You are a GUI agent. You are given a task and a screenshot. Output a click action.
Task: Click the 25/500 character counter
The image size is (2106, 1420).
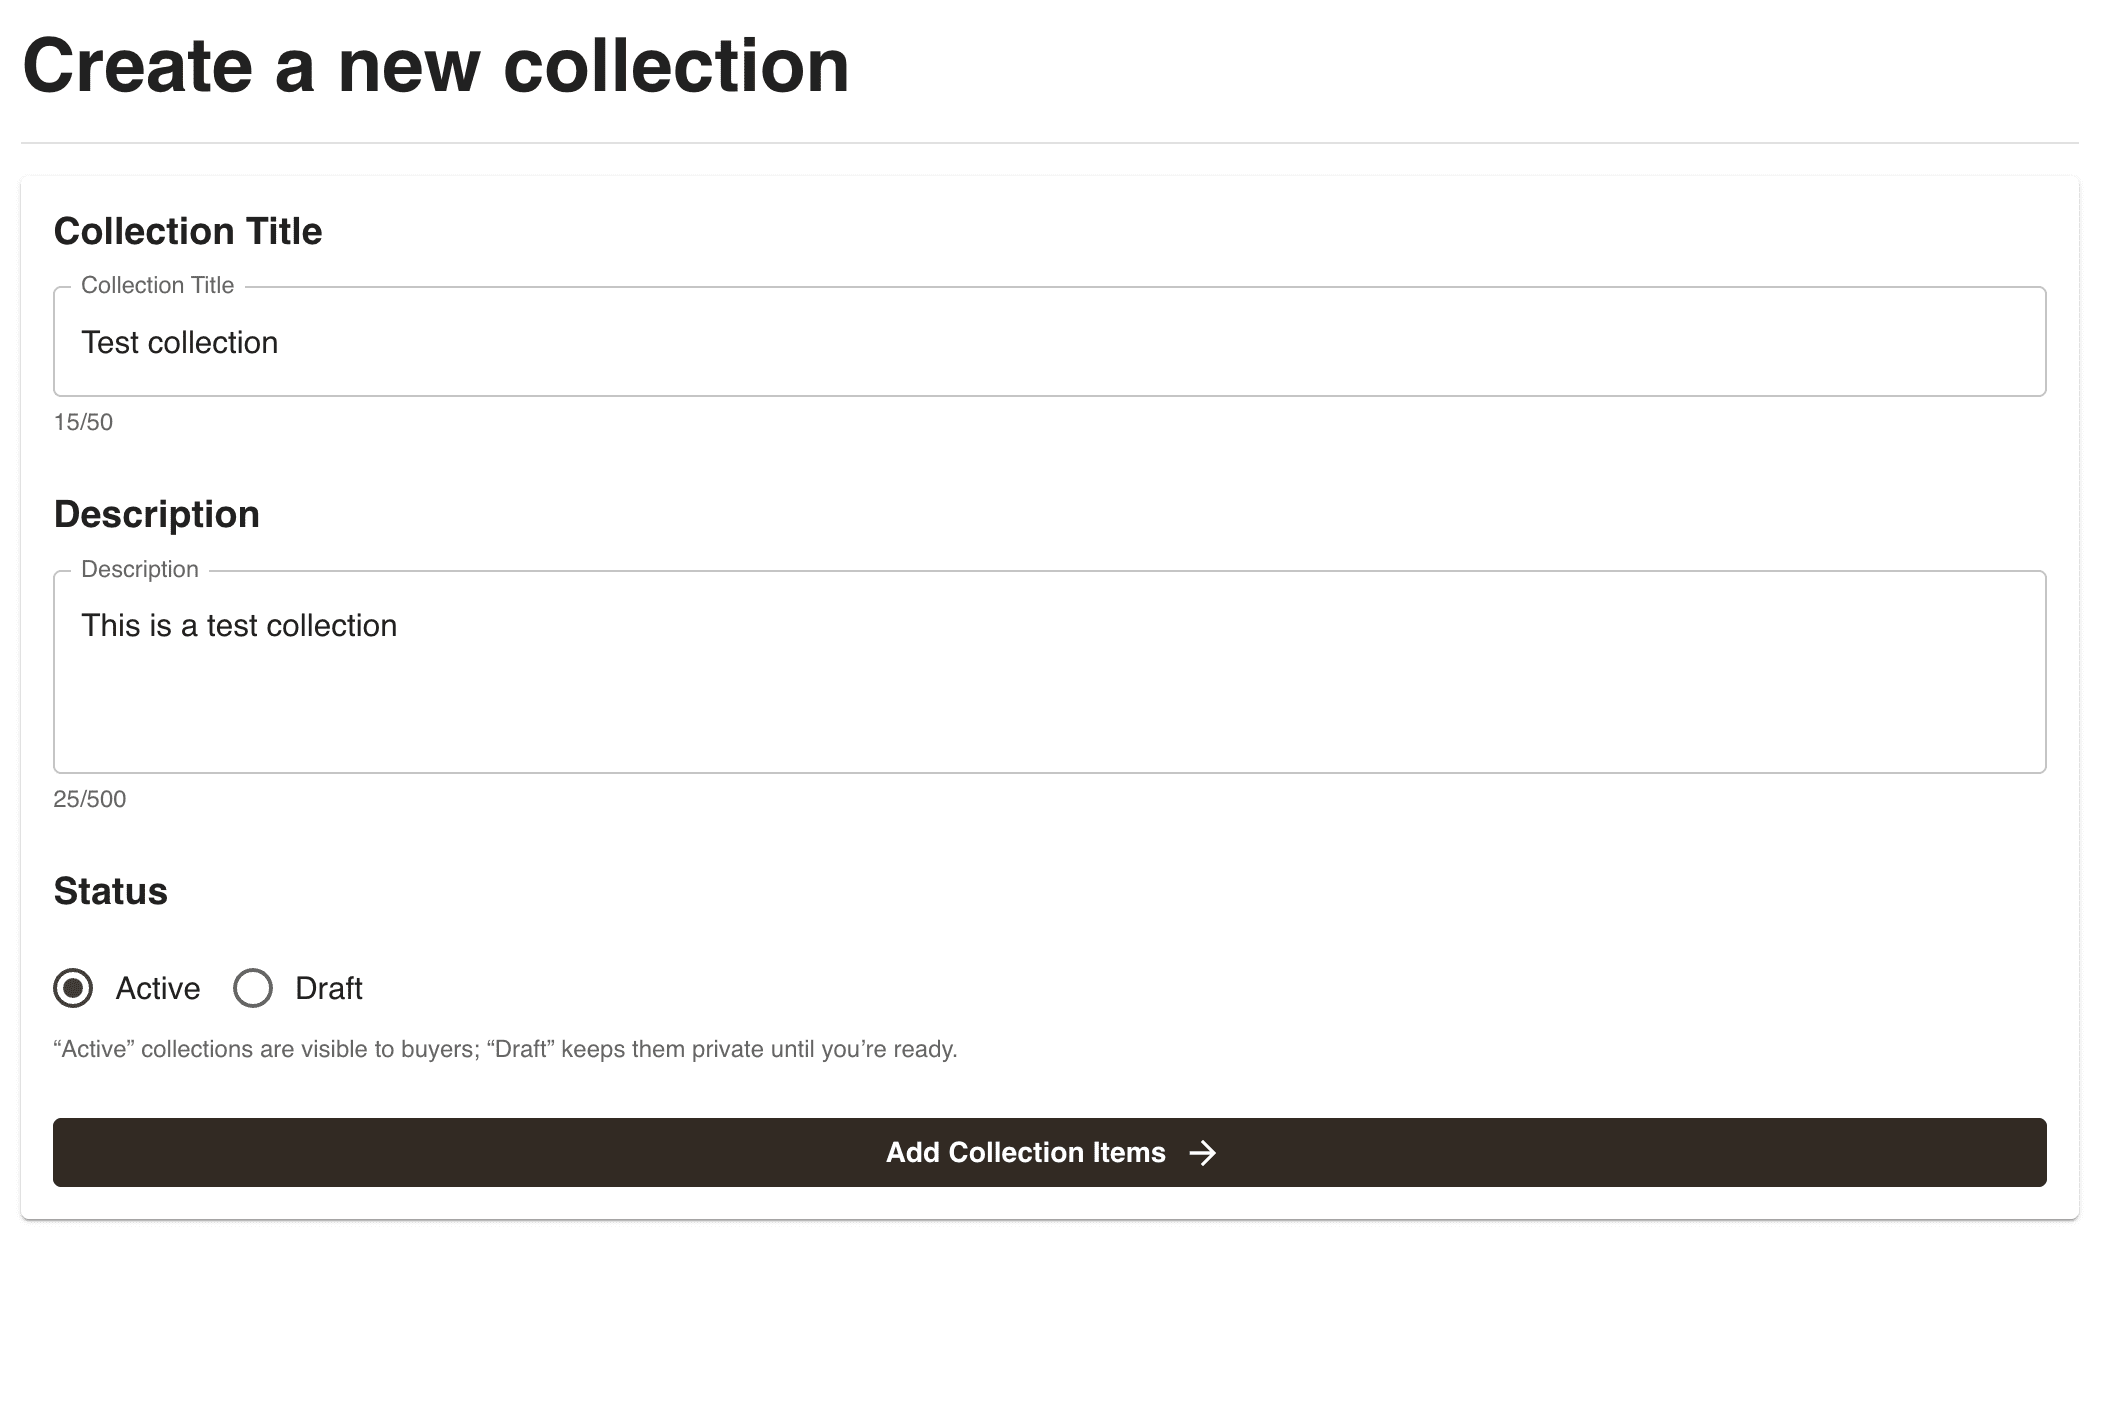point(90,799)
